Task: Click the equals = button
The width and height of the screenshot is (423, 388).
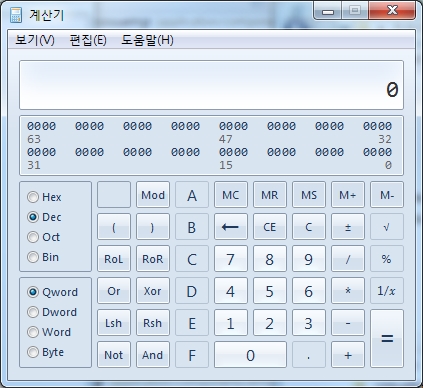Action: [x=387, y=339]
